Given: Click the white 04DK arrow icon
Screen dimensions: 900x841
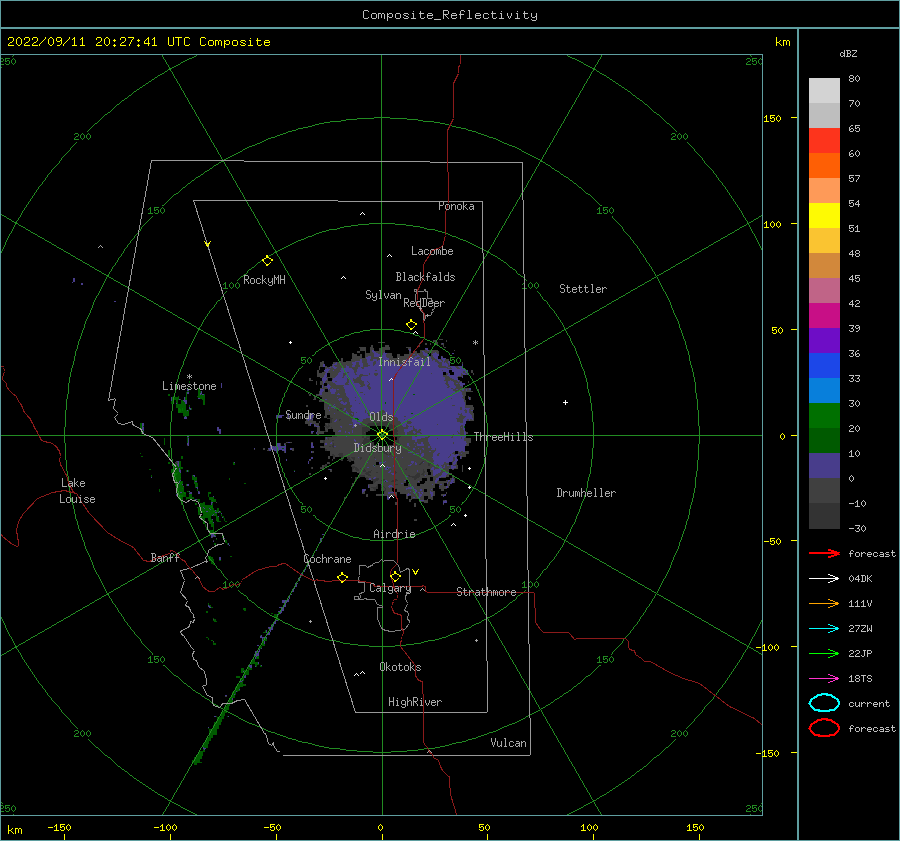Looking at the screenshot, I should click(824, 579).
